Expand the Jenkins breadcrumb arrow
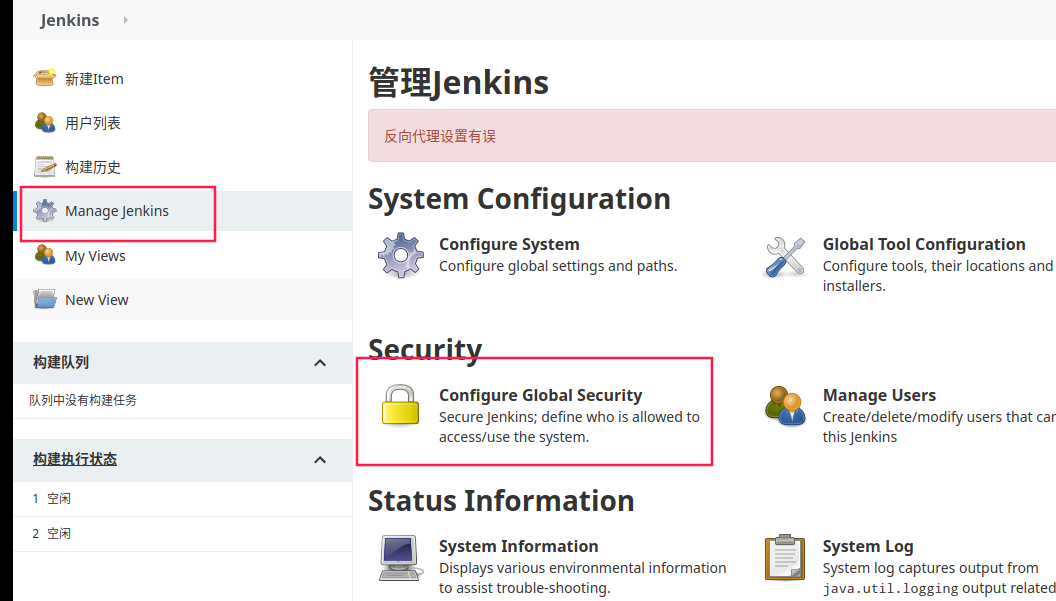This screenshot has width=1056, height=601. (125, 20)
